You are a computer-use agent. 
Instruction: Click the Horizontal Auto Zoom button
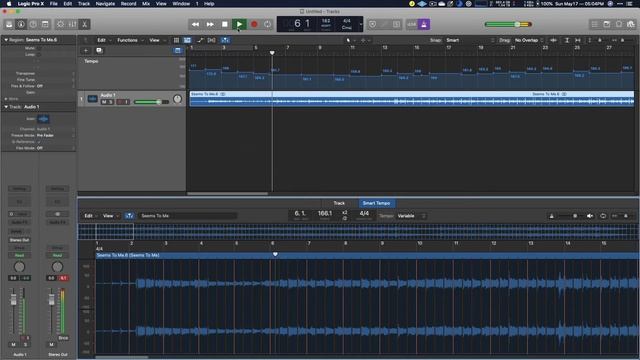pyautogui.click(x=578, y=40)
